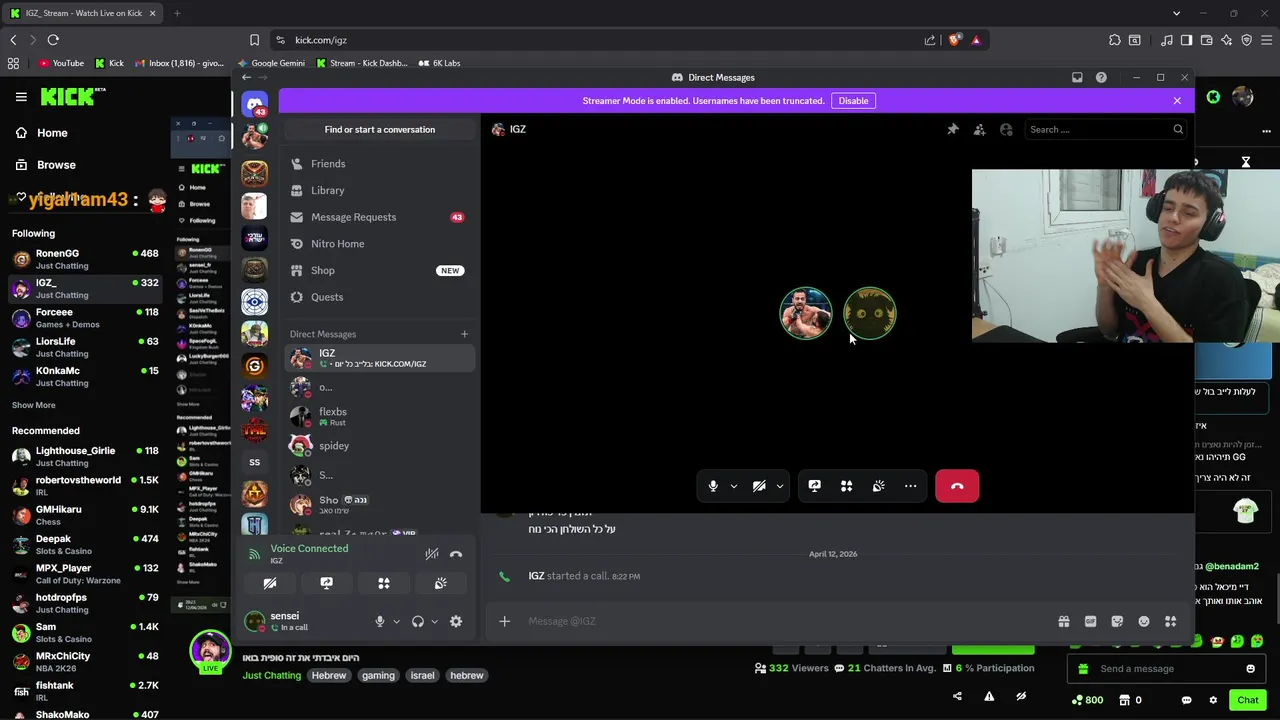Select the IGZ direct message row
Viewport: 1280px width, 720px height.
click(x=380, y=358)
